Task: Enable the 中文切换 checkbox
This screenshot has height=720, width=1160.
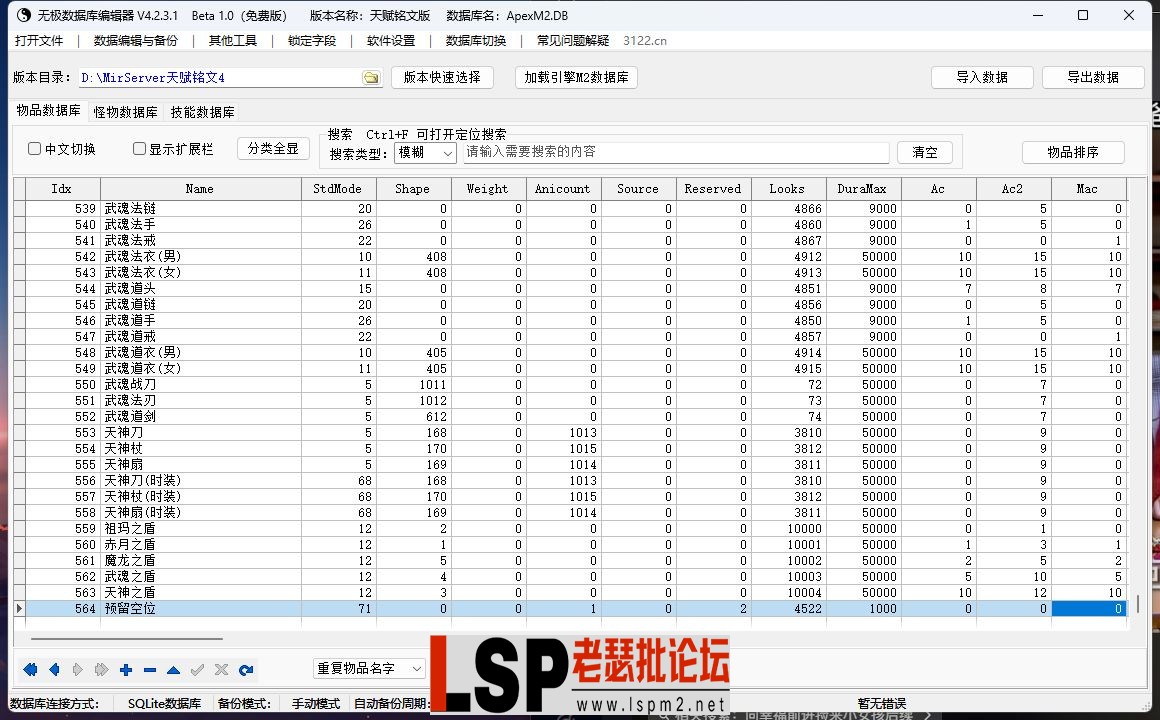Action: [36, 148]
